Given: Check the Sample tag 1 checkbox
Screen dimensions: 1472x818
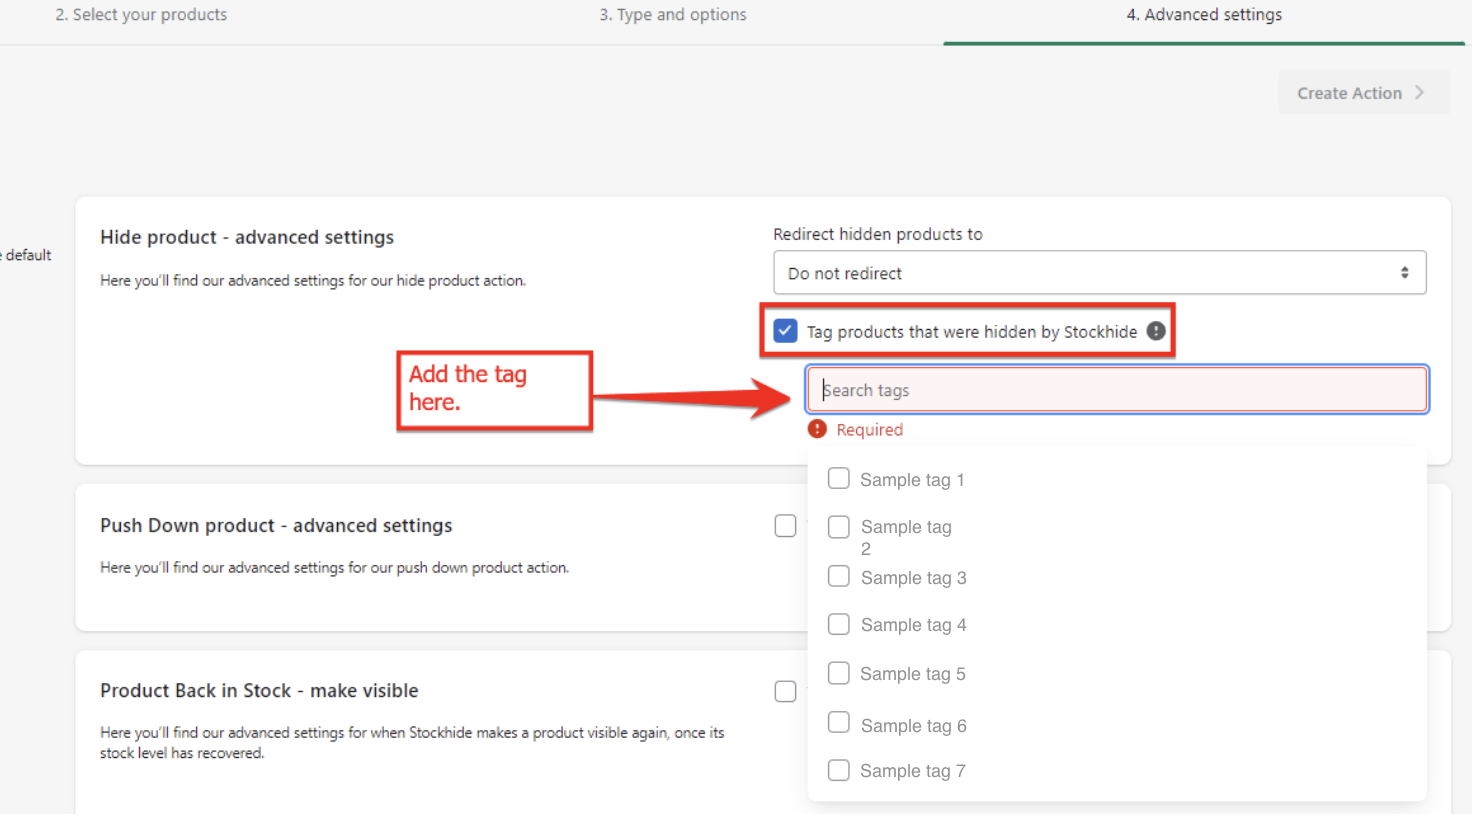Looking at the screenshot, I should pyautogui.click(x=839, y=479).
